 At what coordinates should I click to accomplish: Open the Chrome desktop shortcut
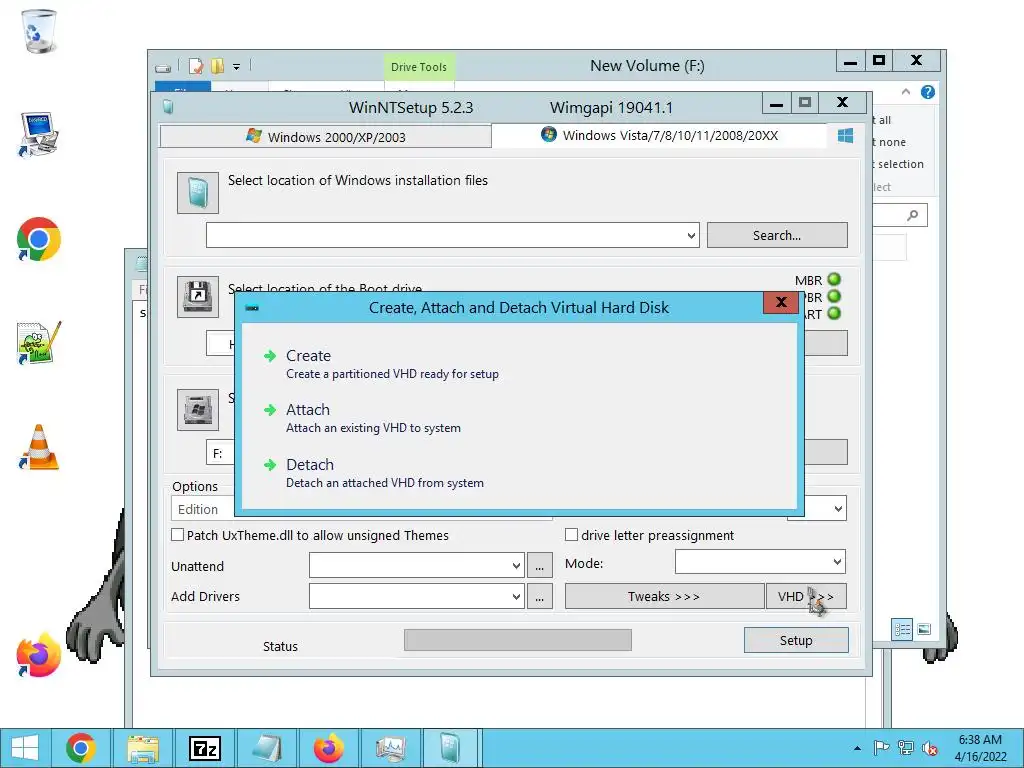[39, 239]
